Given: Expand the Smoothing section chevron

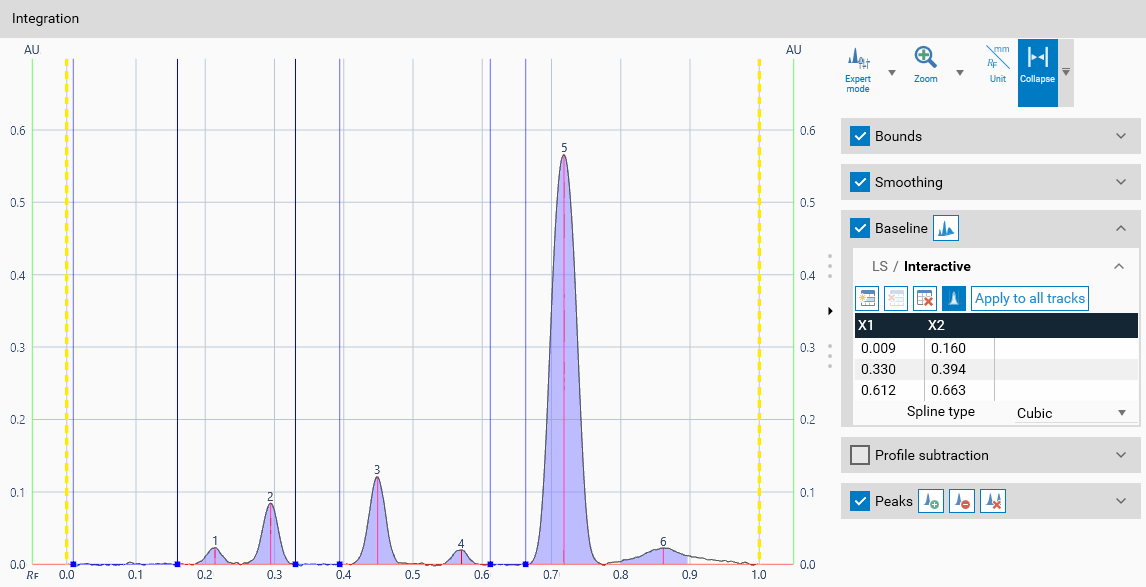Looking at the screenshot, I should 1121,182.
